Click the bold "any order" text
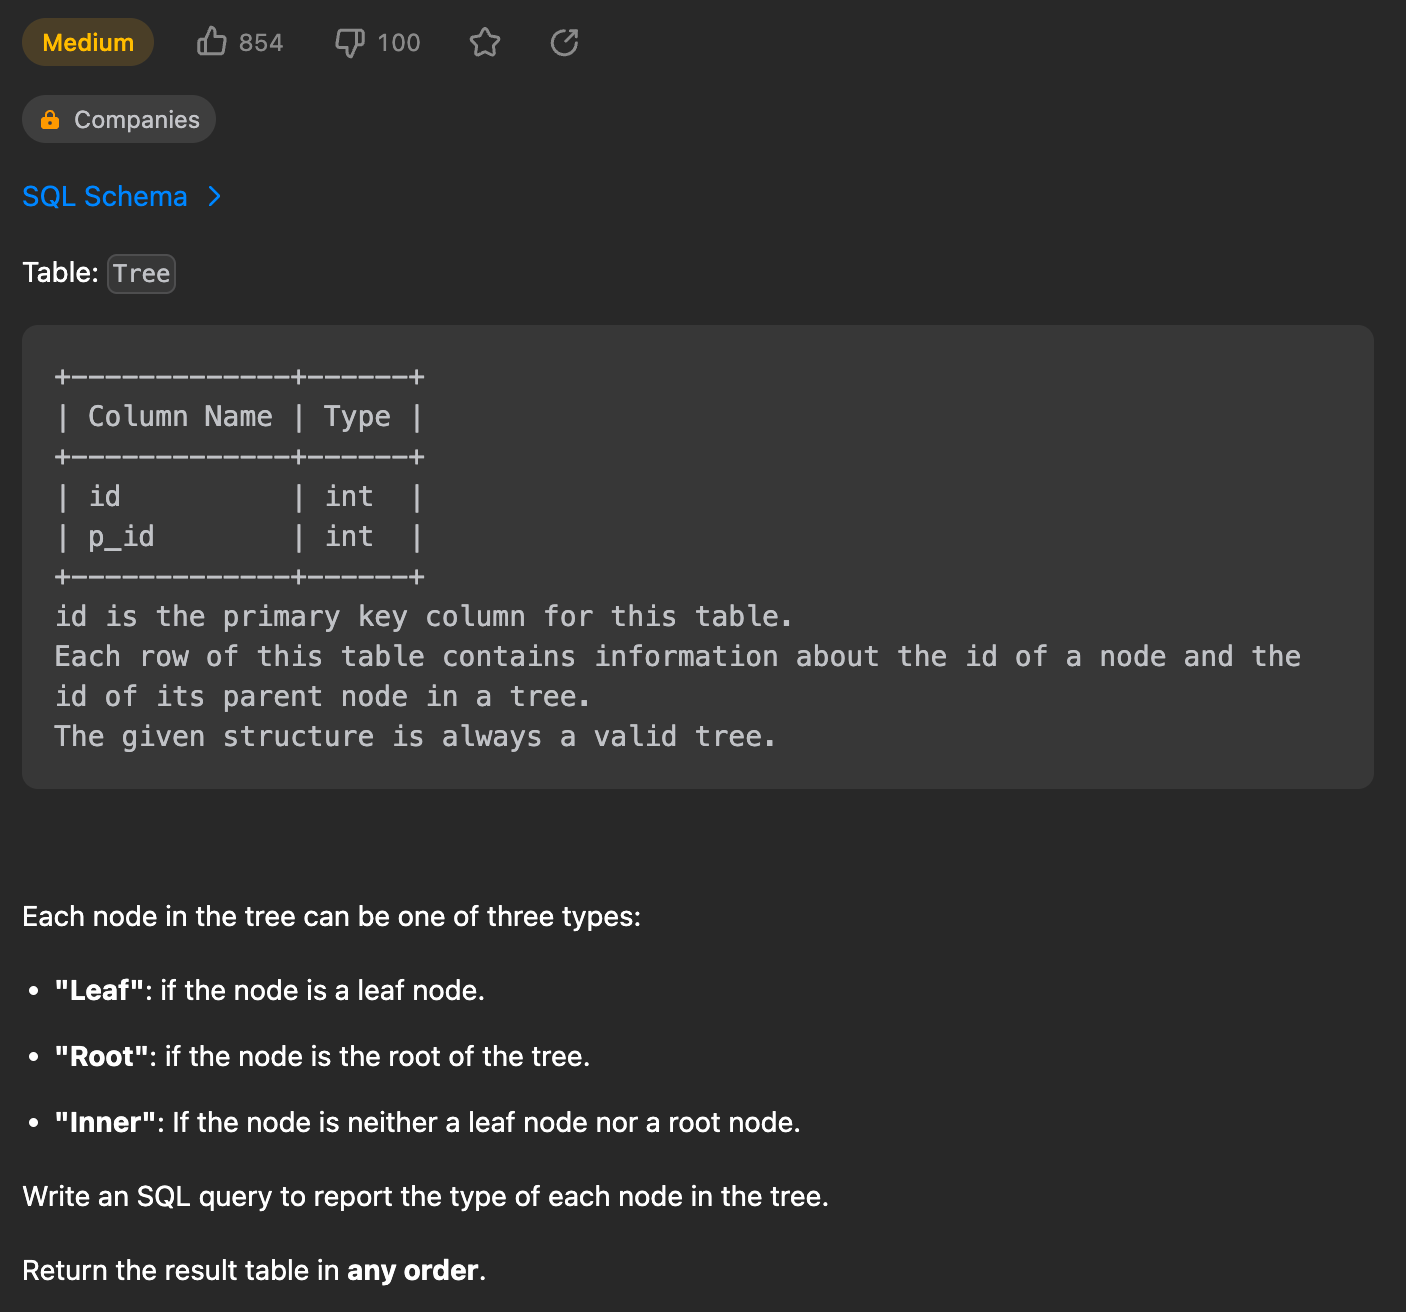 (412, 1270)
